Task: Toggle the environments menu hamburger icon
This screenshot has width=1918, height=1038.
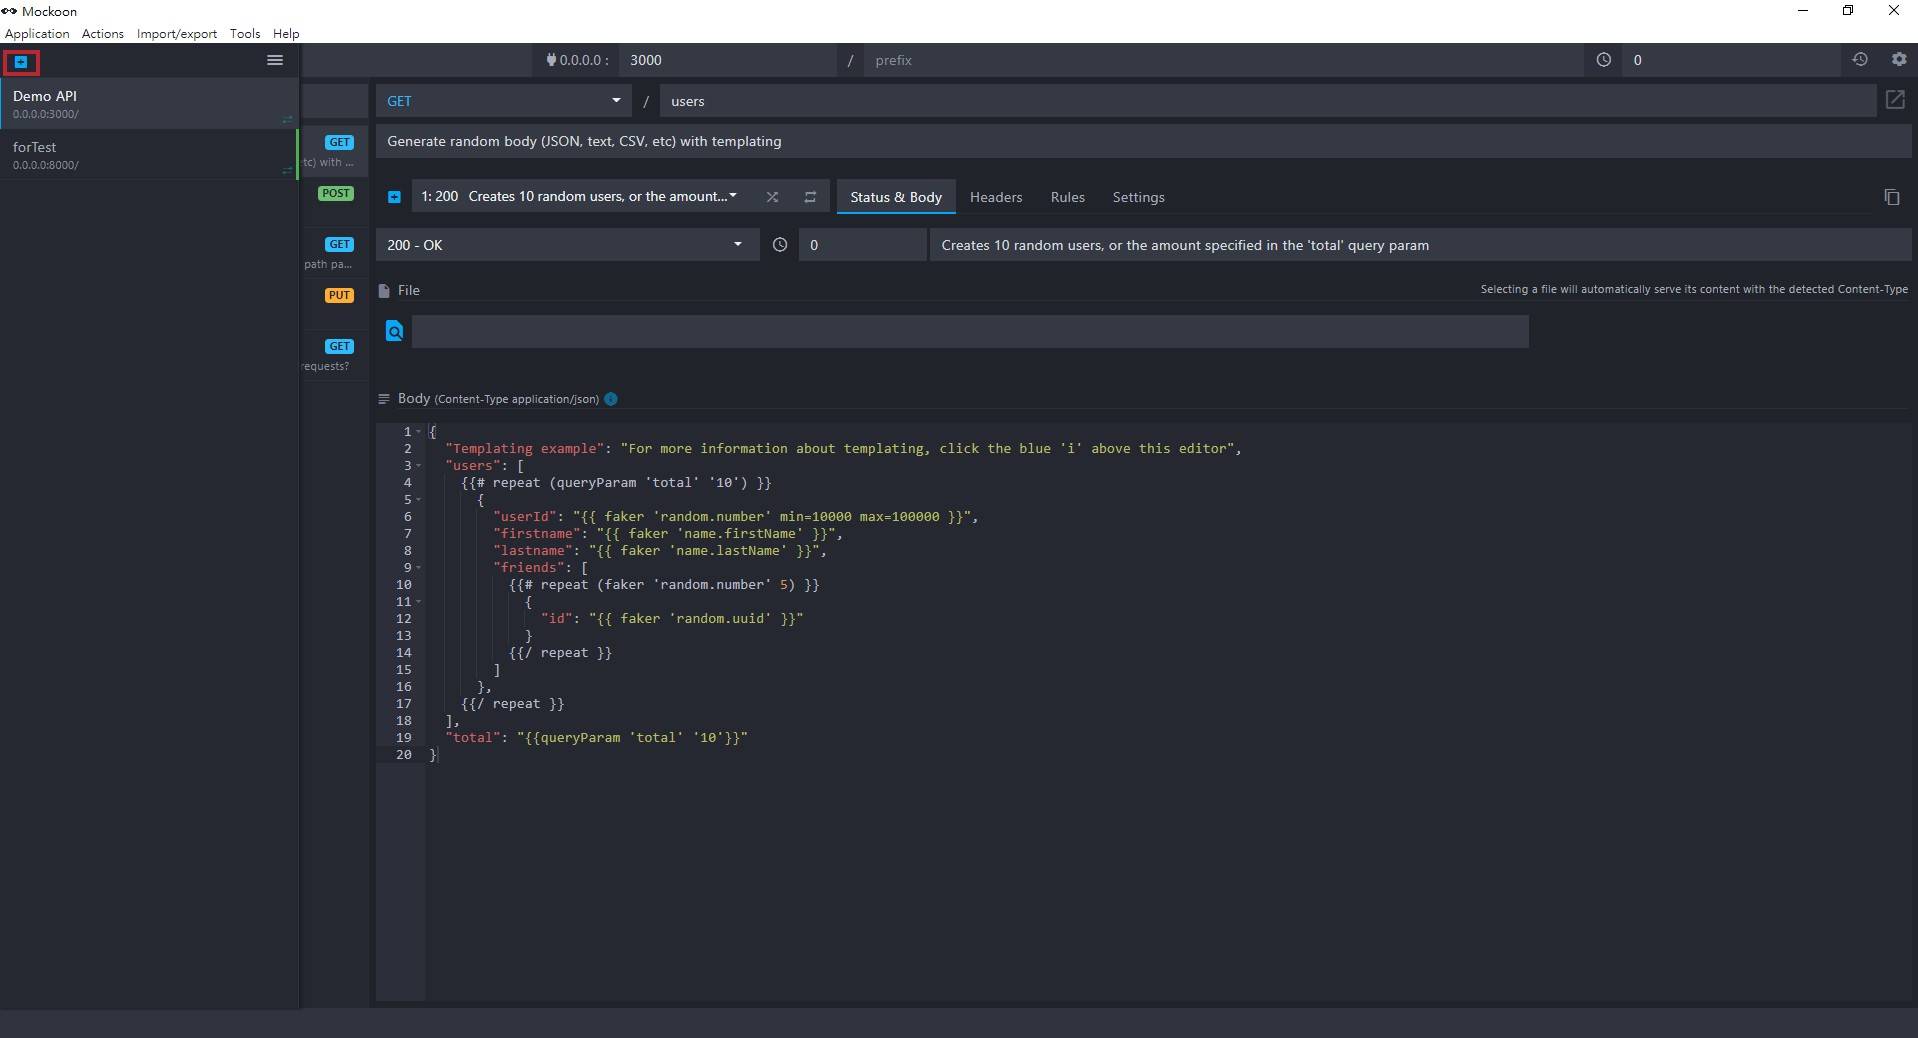Action: [275, 60]
